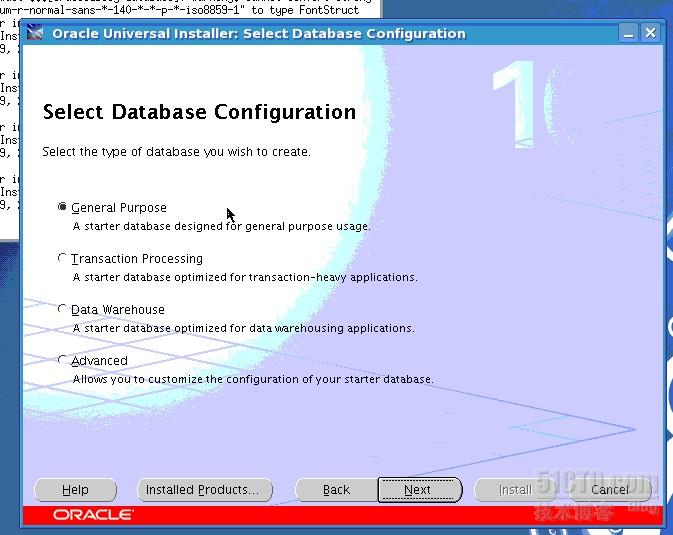
Task: Click the Oracle logo in red bar
Action: click(93, 514)
